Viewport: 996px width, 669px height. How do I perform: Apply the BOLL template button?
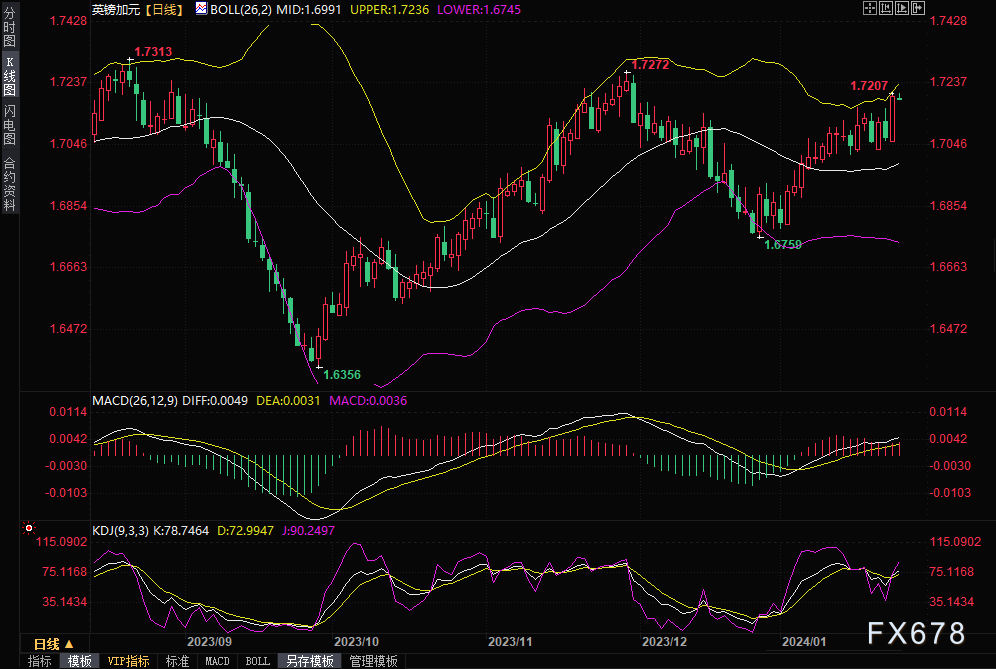257,661
